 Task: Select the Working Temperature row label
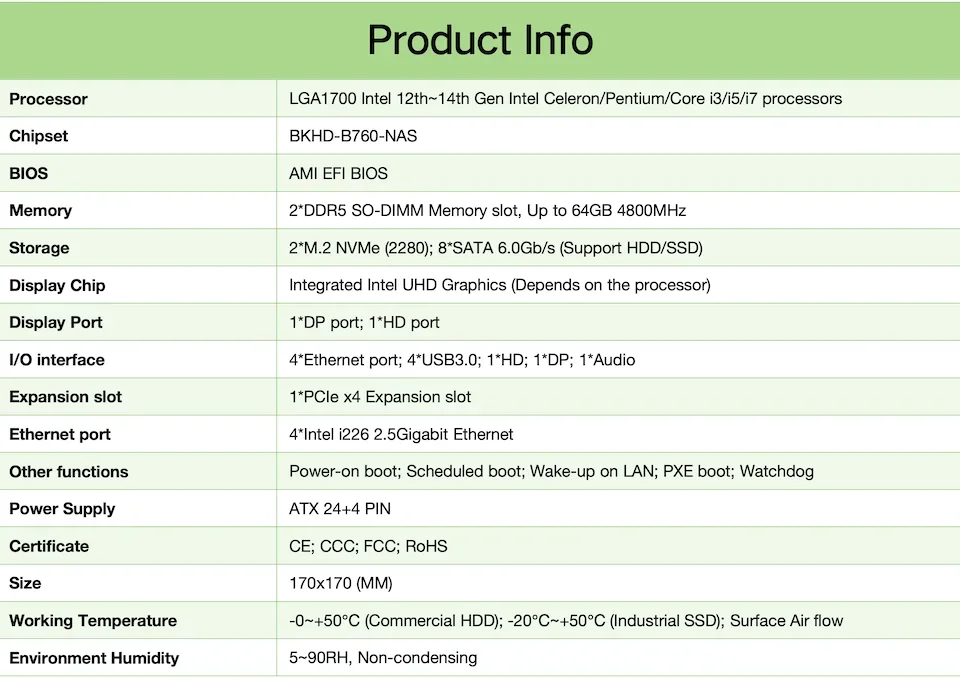coord(93,621)
